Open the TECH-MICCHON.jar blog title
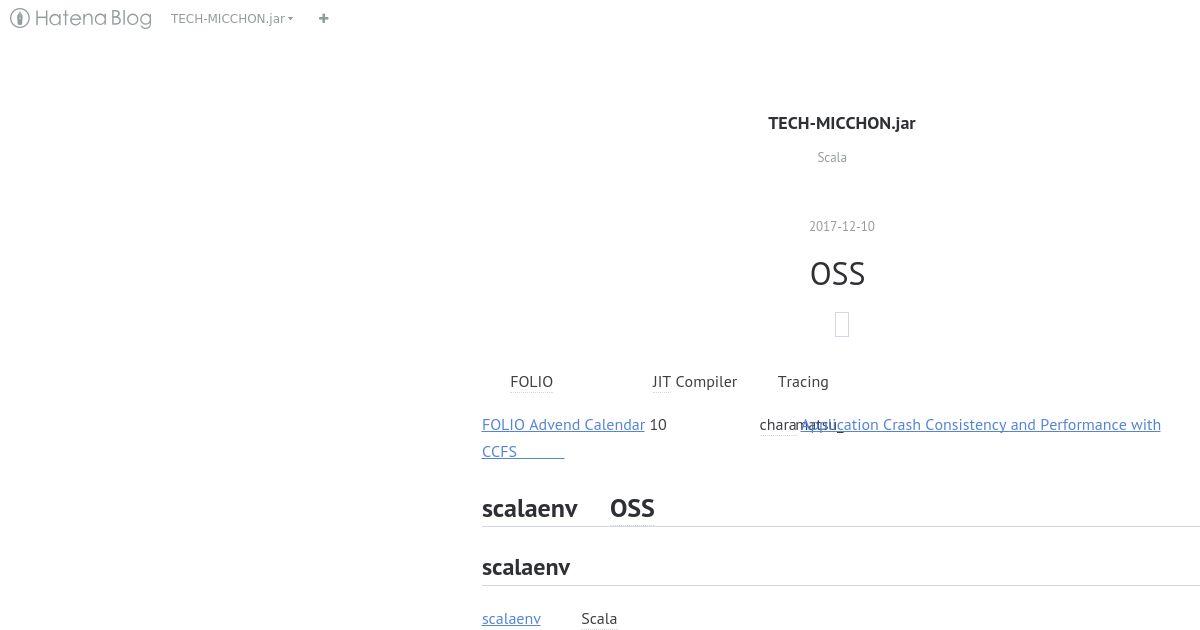Screen dimensions: 1200x630 pos(842,123)
